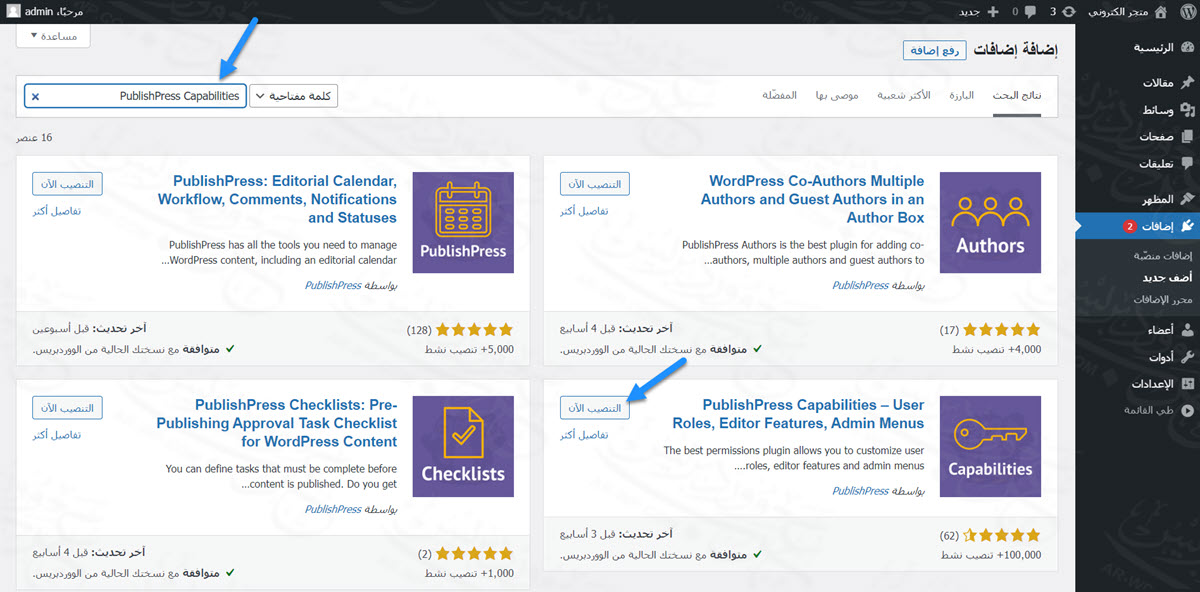
Task: Open the admin user avatar
Action: coord(13,12)
